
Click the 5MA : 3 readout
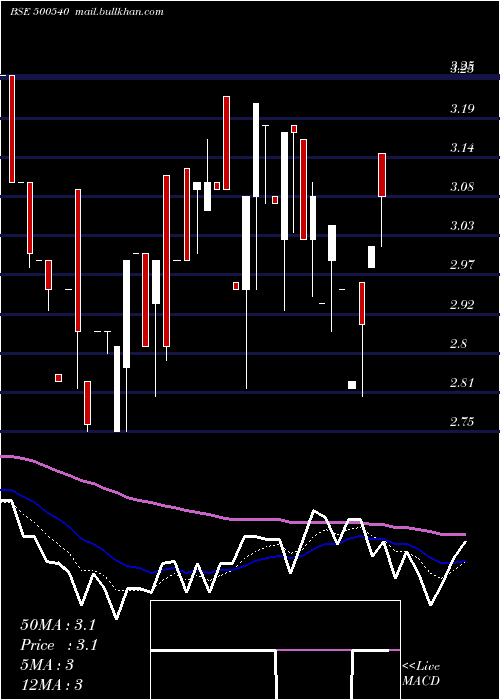click(47, 665)
